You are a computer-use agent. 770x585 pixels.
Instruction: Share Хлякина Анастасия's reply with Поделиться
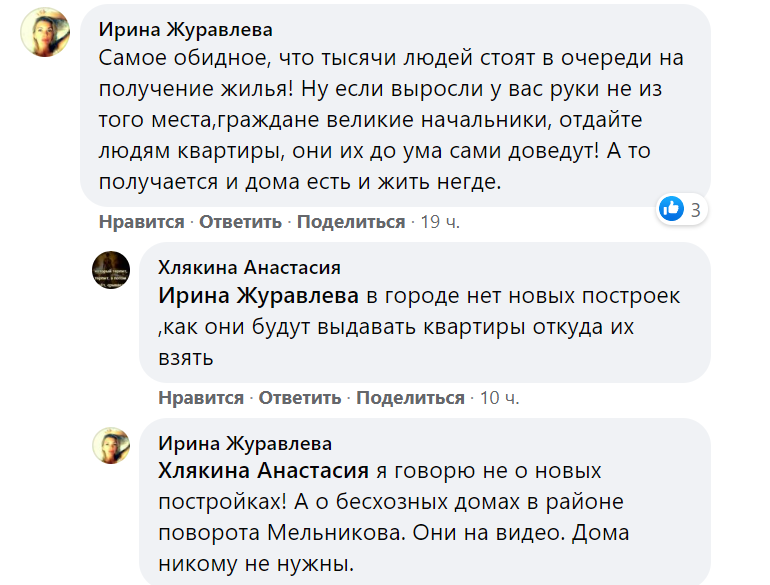(x=410, y=398)
